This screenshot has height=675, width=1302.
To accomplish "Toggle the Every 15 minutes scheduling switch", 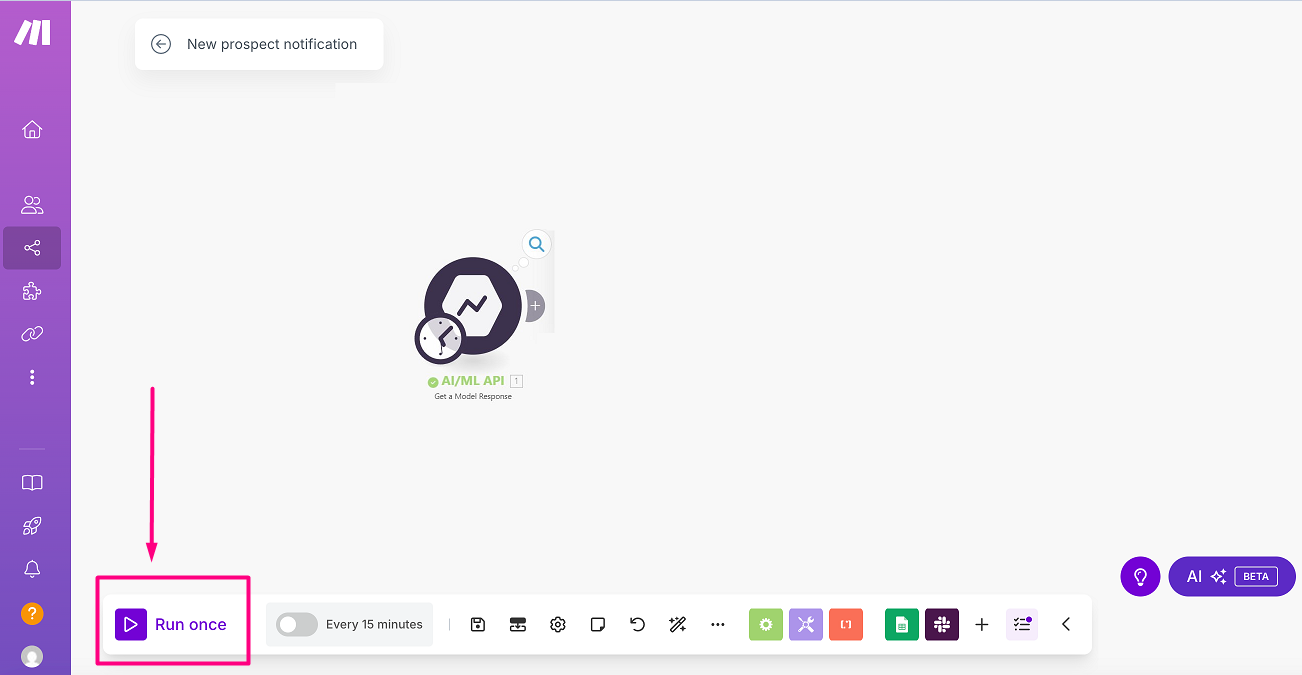I will pyautogui.click(x=296, y=624).
